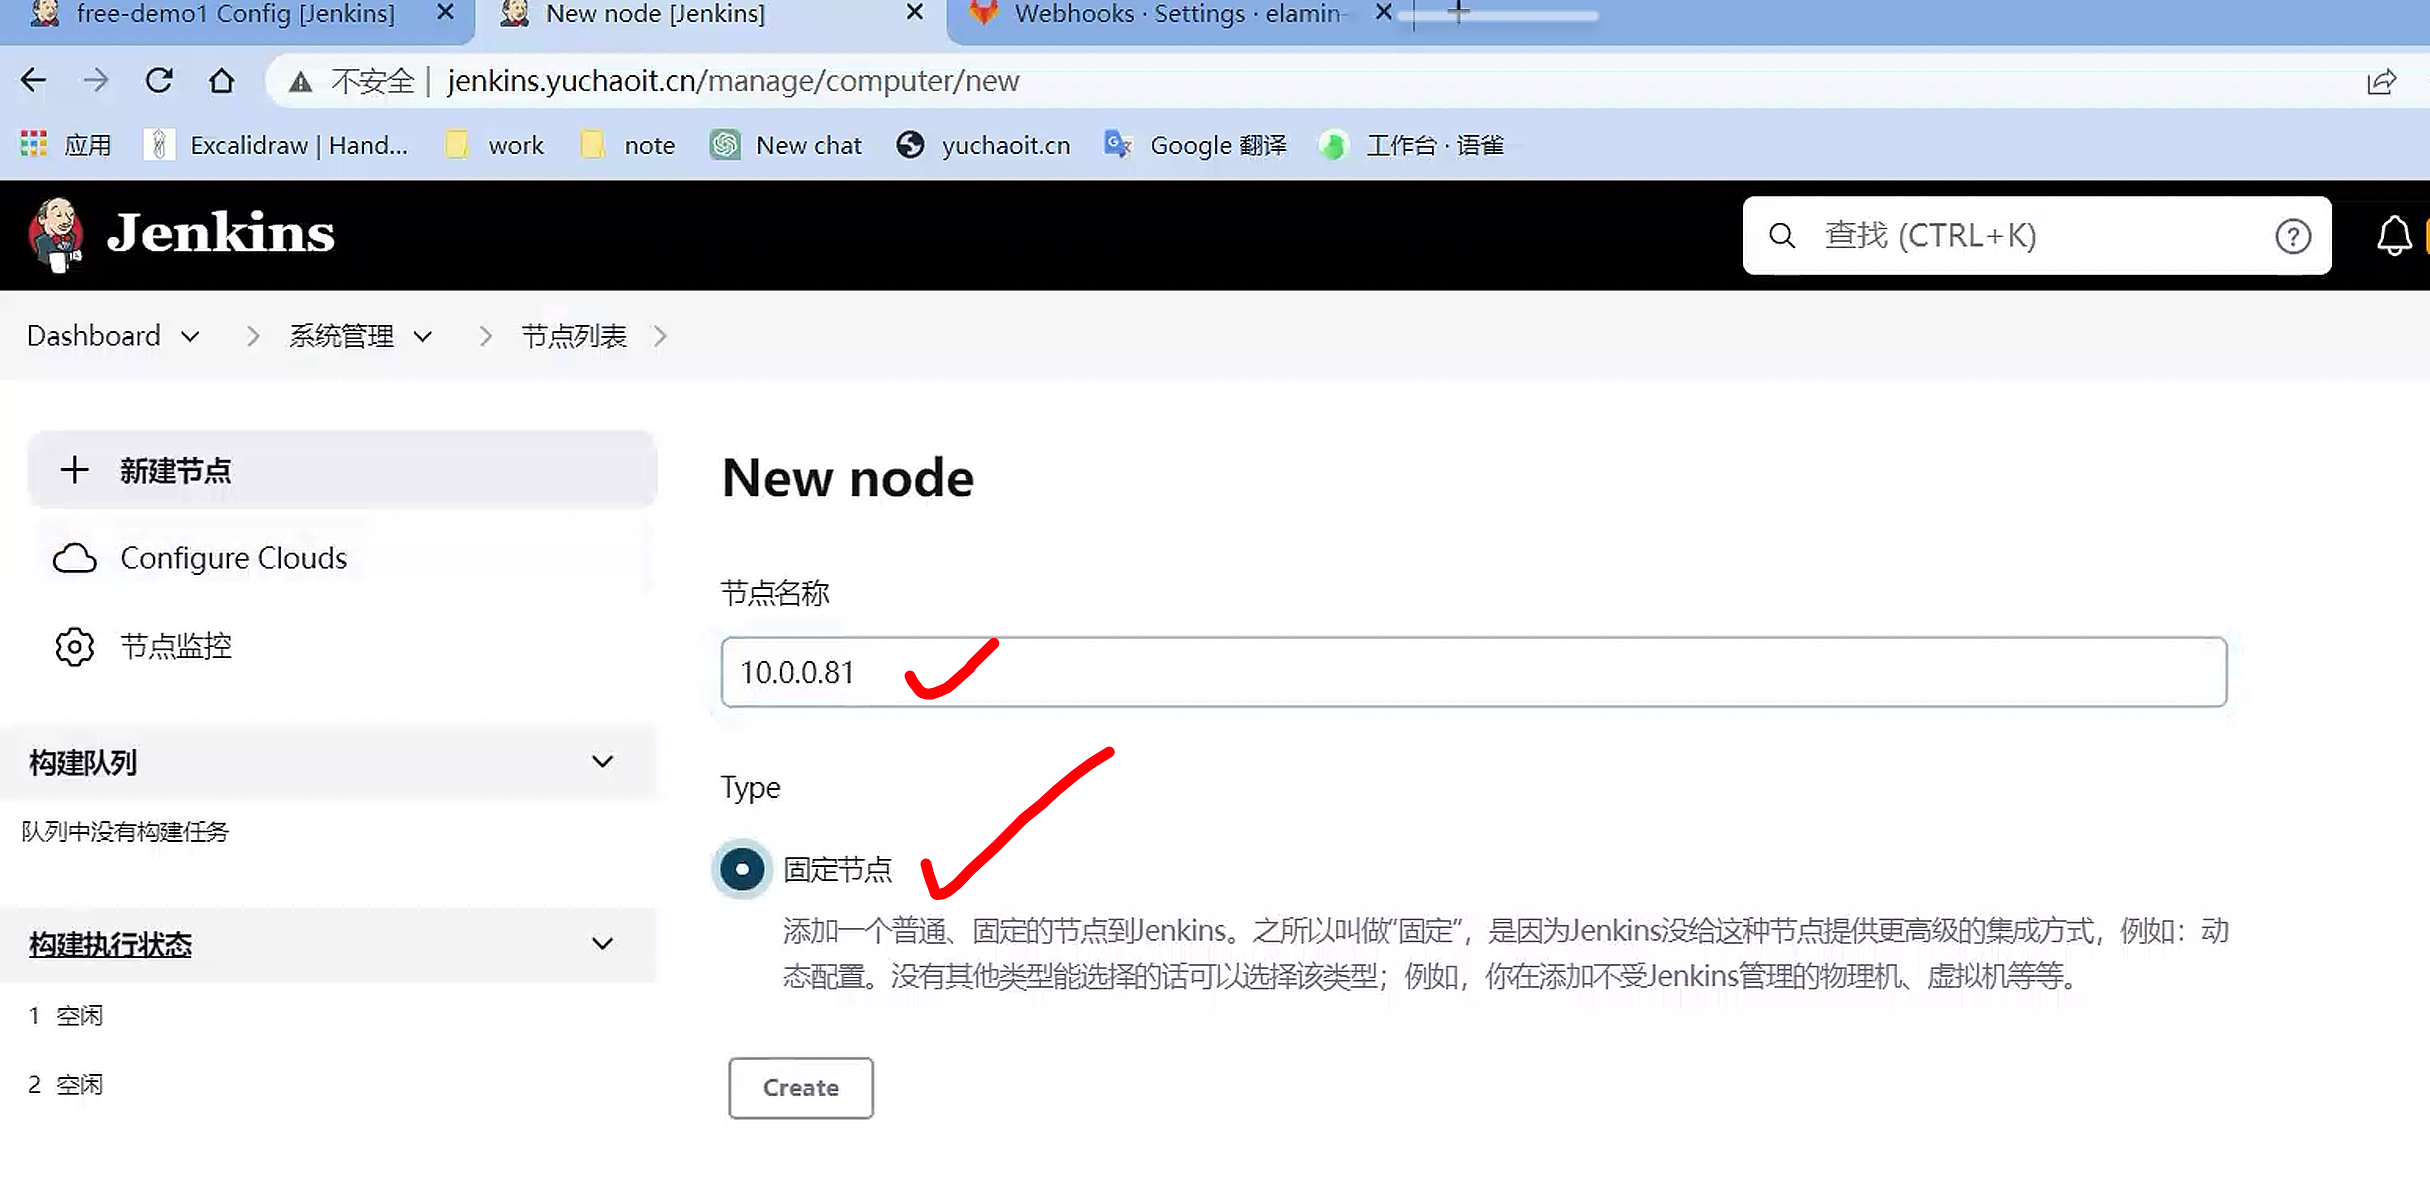2430x1200 pixels.
Task: Click the notification bell icon
Action: click(2393, 236)
